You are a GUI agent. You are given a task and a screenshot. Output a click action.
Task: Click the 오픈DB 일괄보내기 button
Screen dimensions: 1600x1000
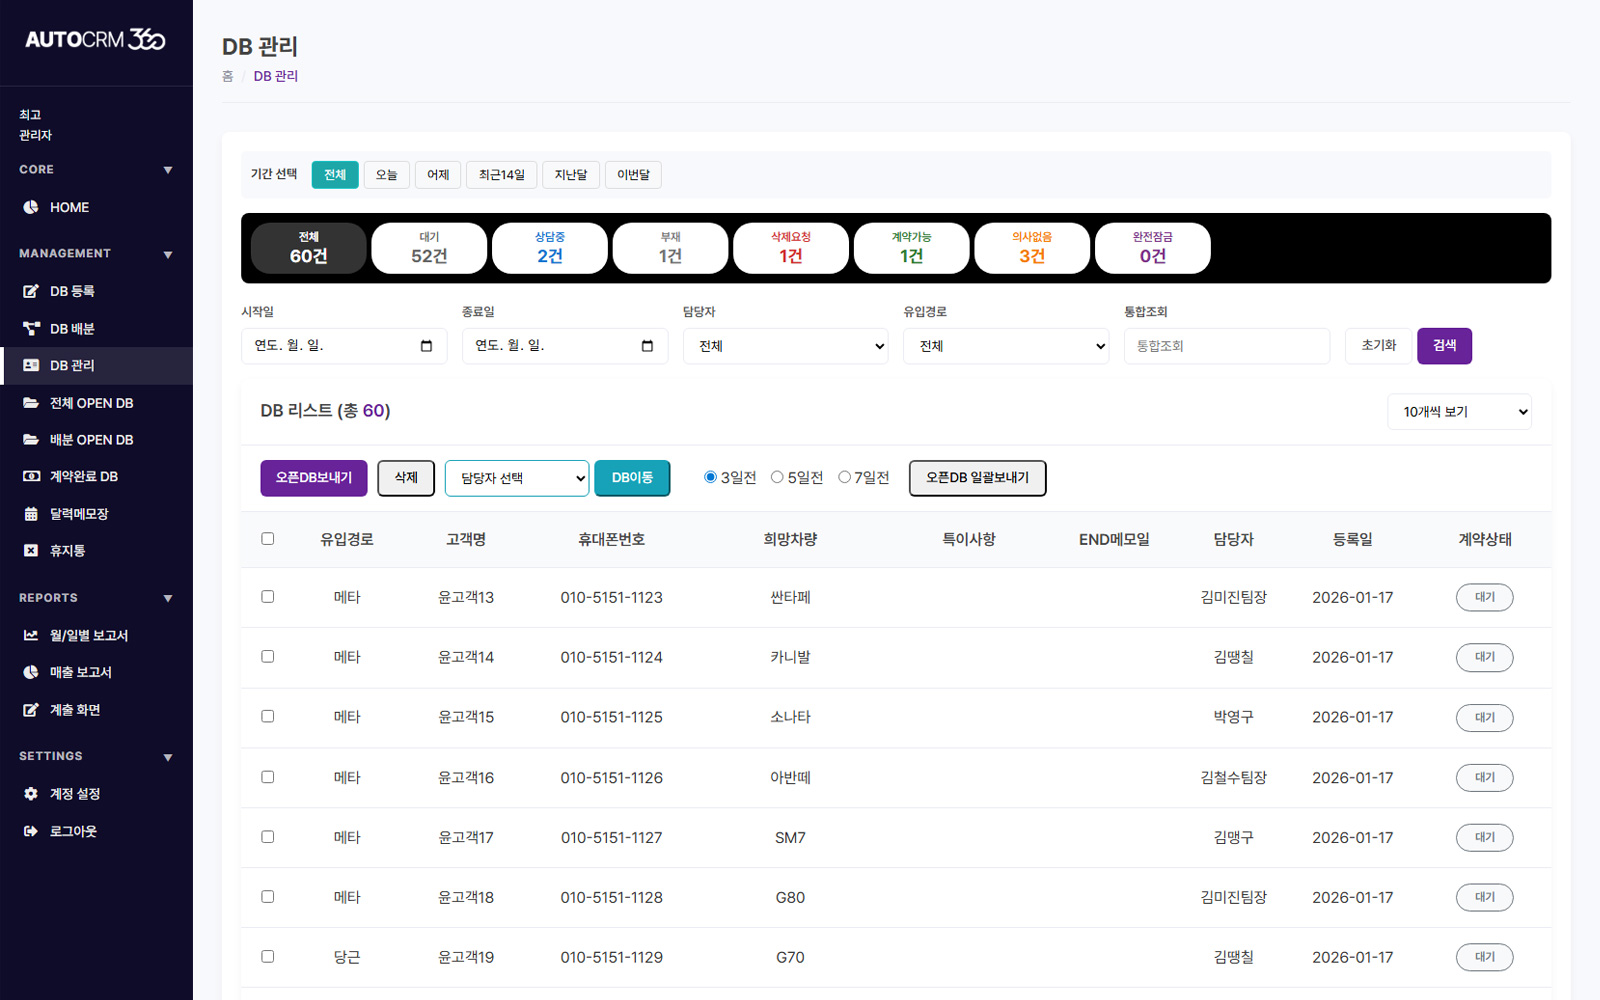[977, 478]
